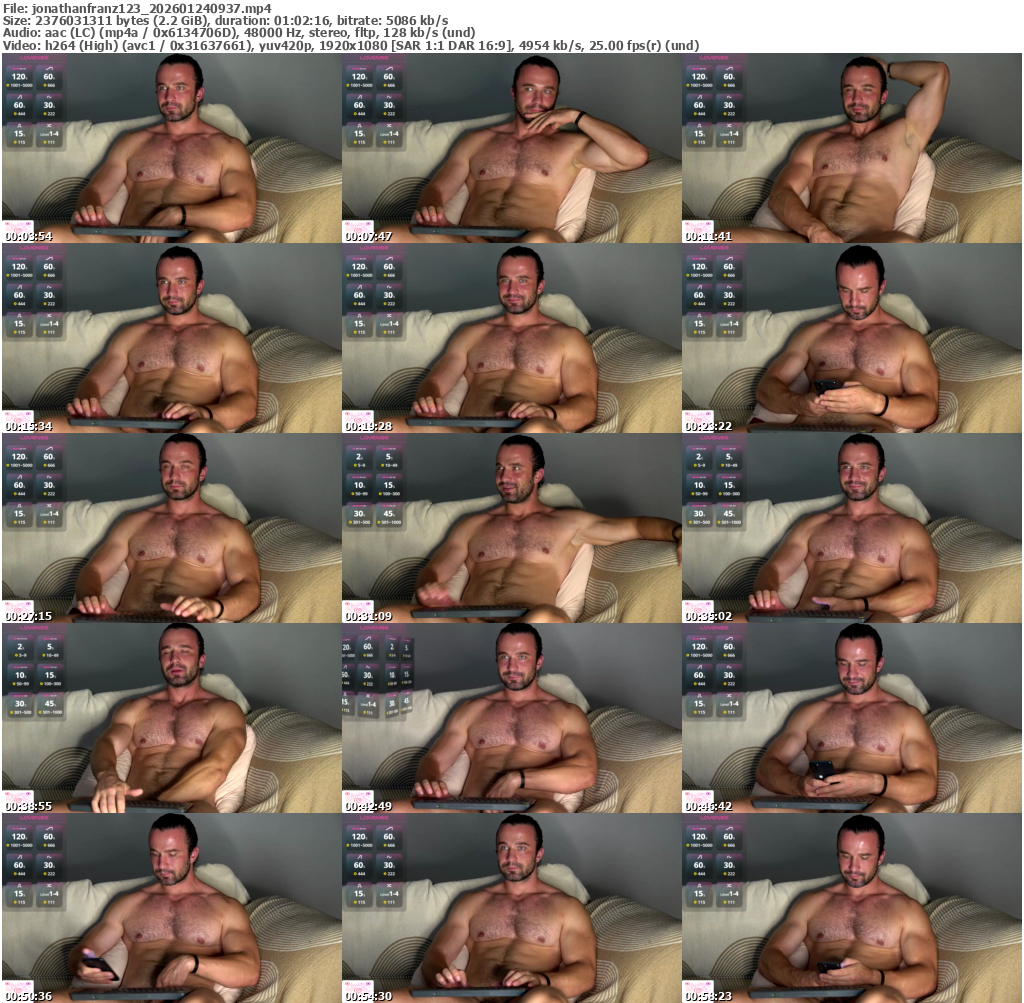This screenshot has height=1003, width=1024.
Task: Open the thumbnail at 00:27:15
Action: click(171, 528)
